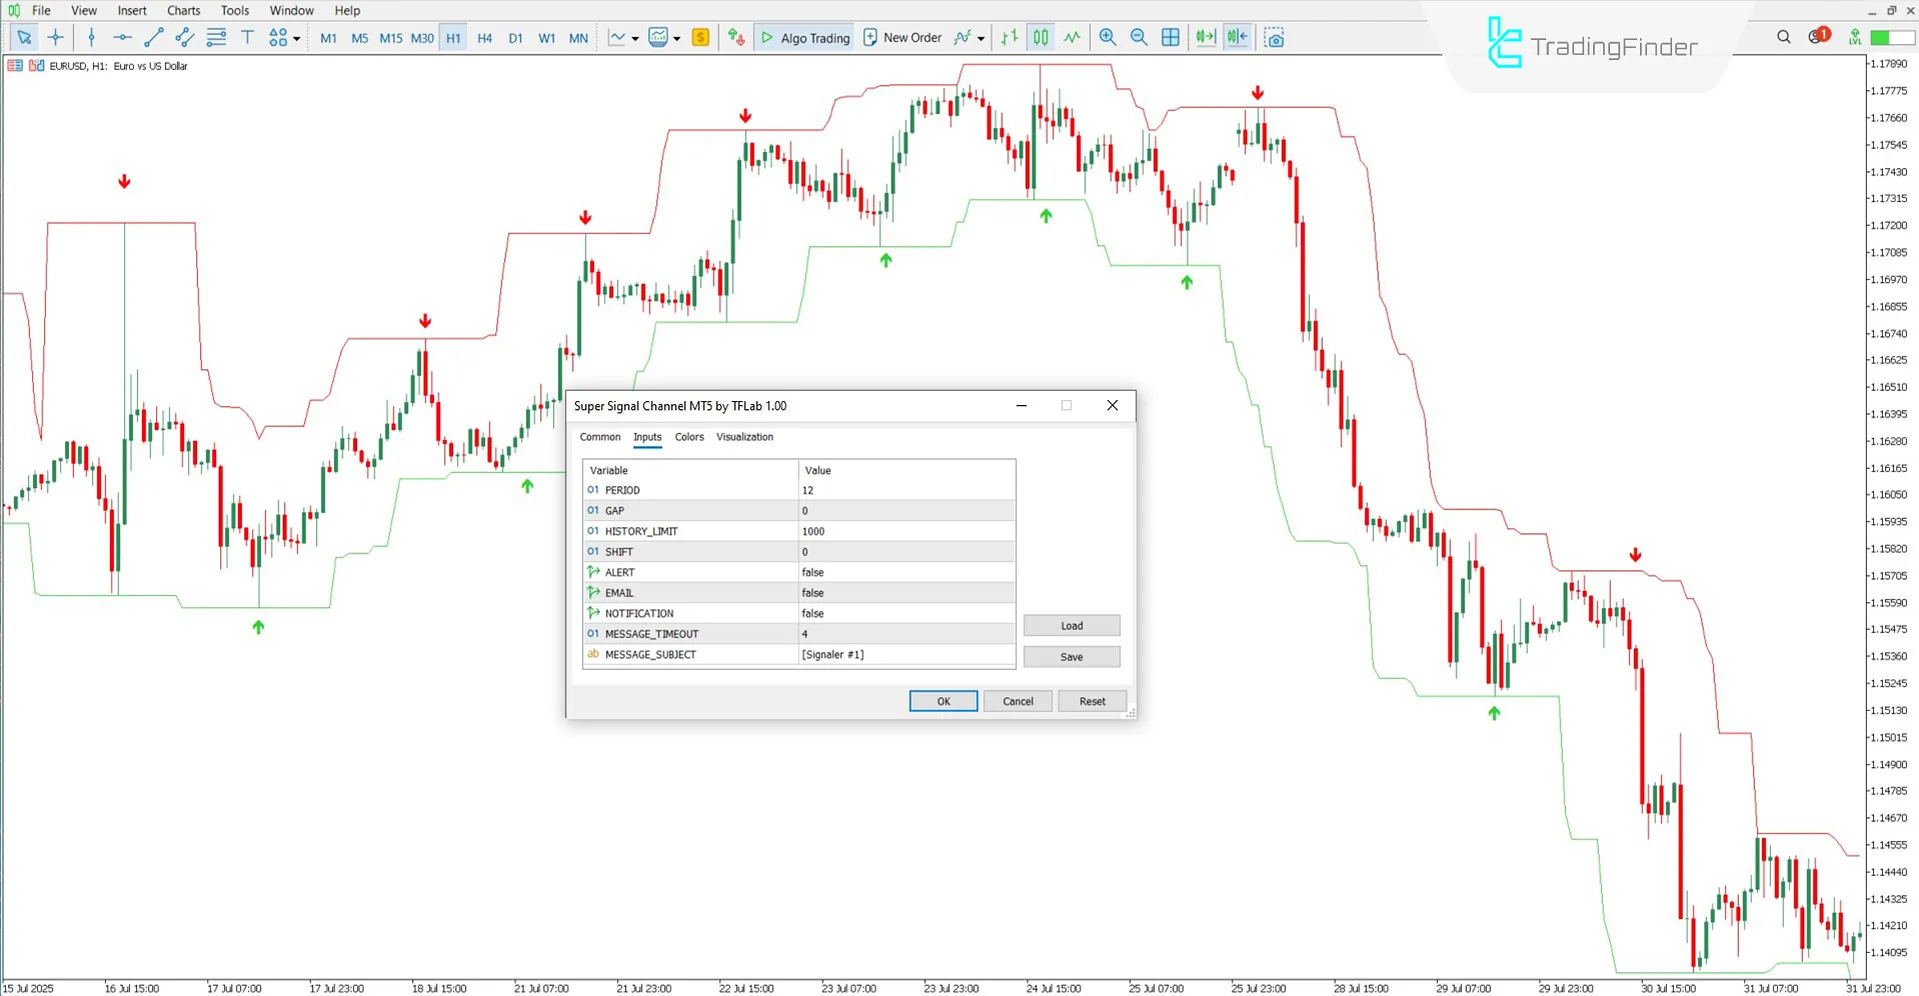Screen dimensions: 1919x996
Task: Expand the objects toolbar dropdown
Action: tap(295, 37)
